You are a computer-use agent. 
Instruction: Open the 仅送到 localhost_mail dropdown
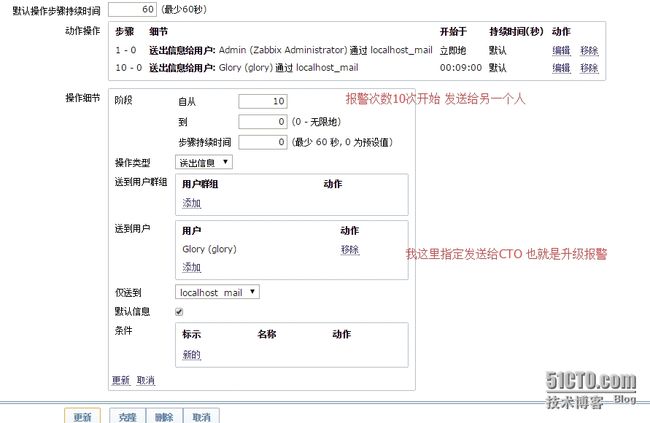pos(217,292)
